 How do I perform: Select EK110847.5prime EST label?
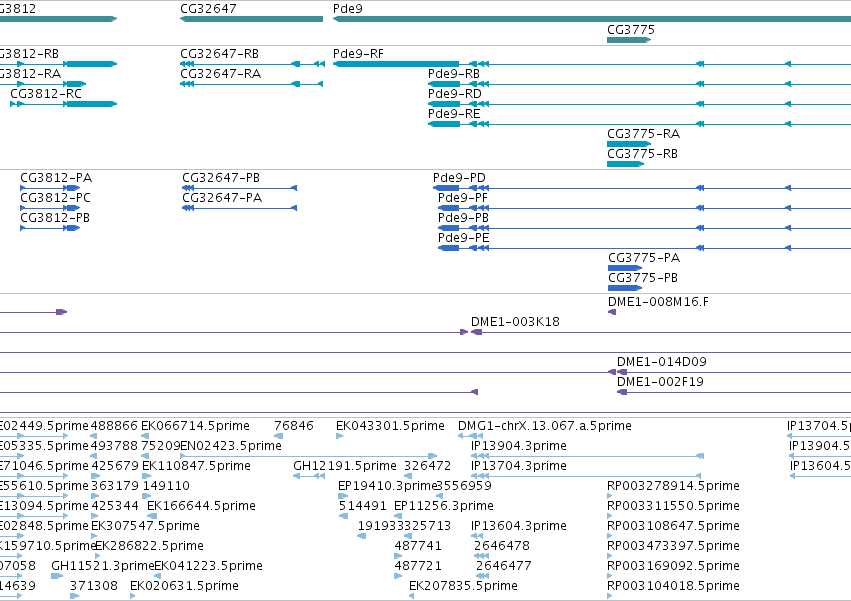[x=196, y=466]
